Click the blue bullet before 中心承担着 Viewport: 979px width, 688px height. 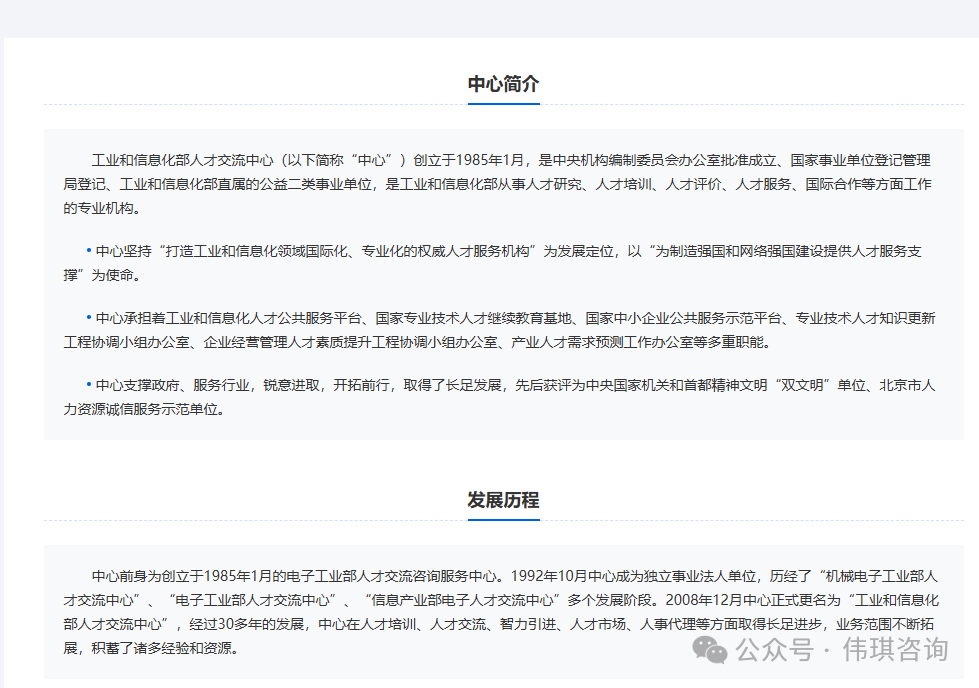tap(89, 318)
